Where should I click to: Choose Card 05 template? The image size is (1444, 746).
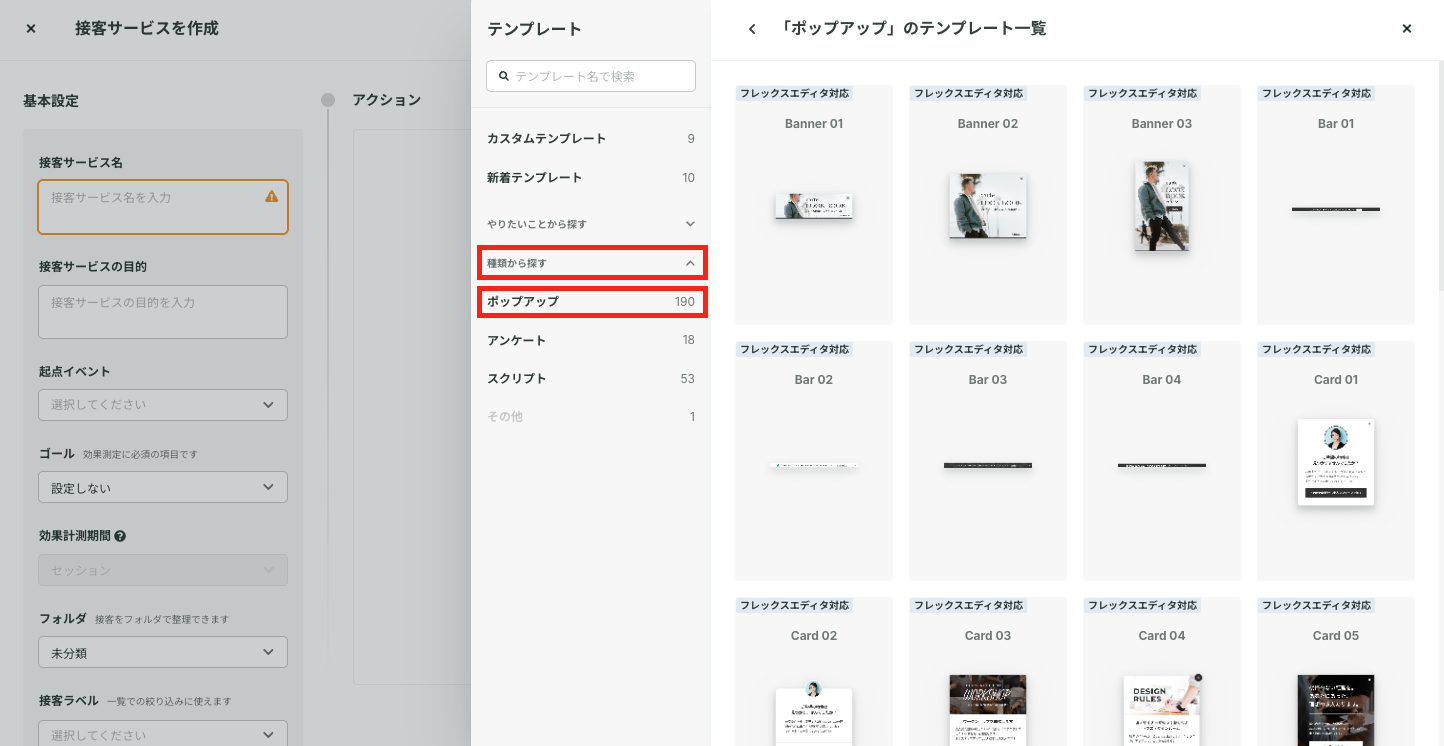tap(1336, 672)
